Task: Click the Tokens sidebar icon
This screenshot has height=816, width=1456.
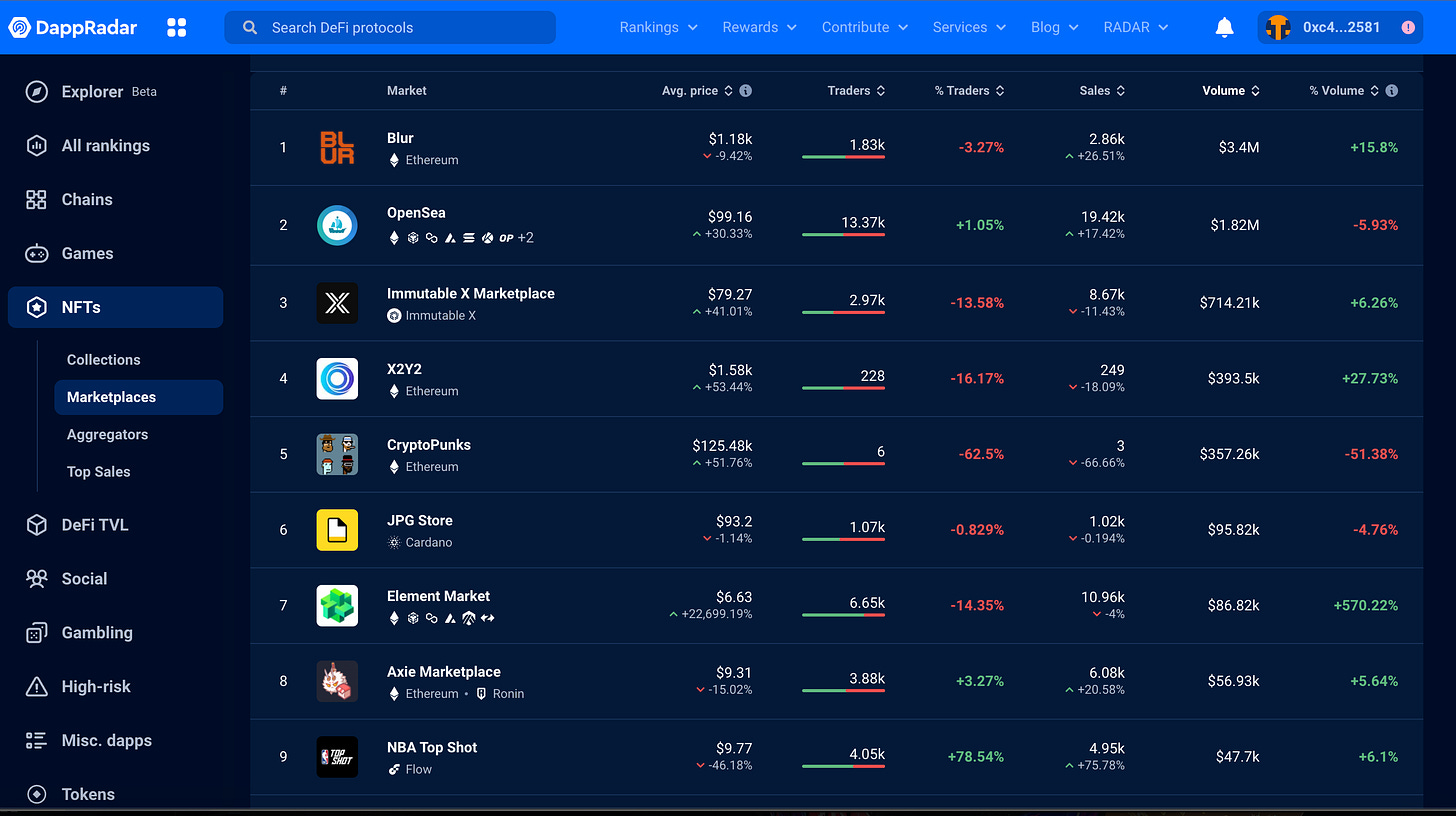Action: (37, 794)
